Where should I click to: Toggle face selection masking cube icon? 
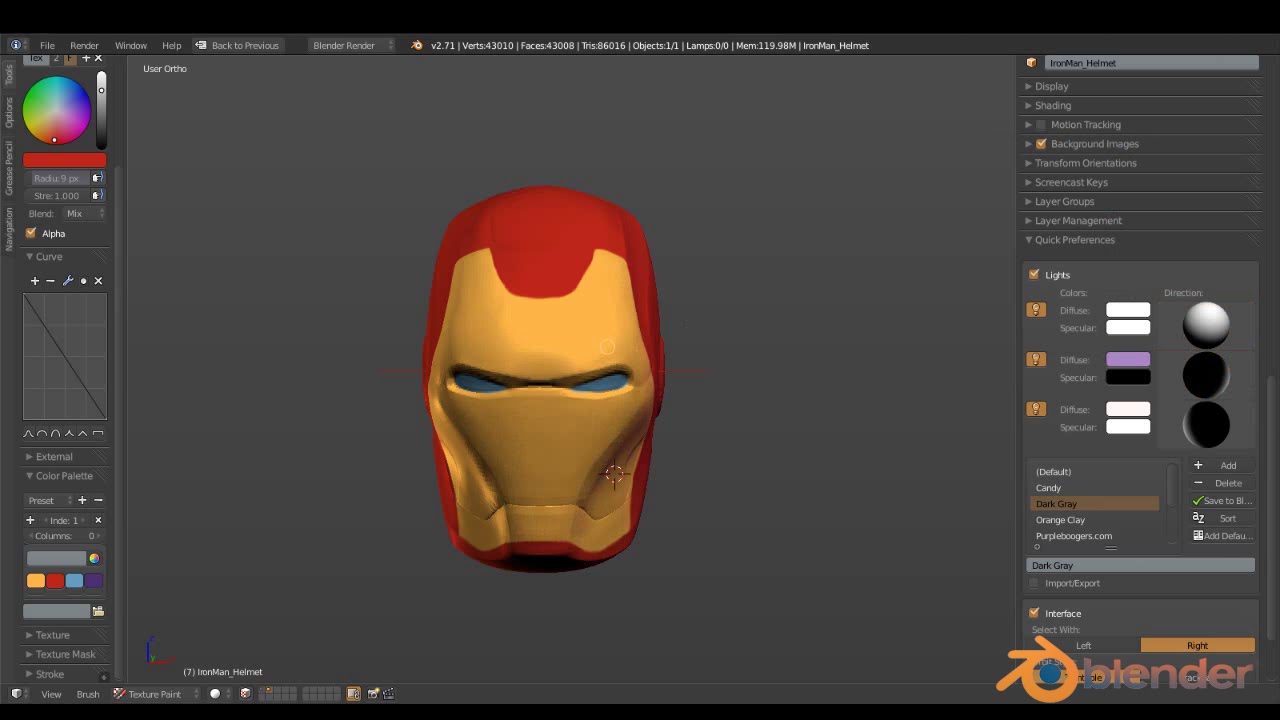click(245, 694)
